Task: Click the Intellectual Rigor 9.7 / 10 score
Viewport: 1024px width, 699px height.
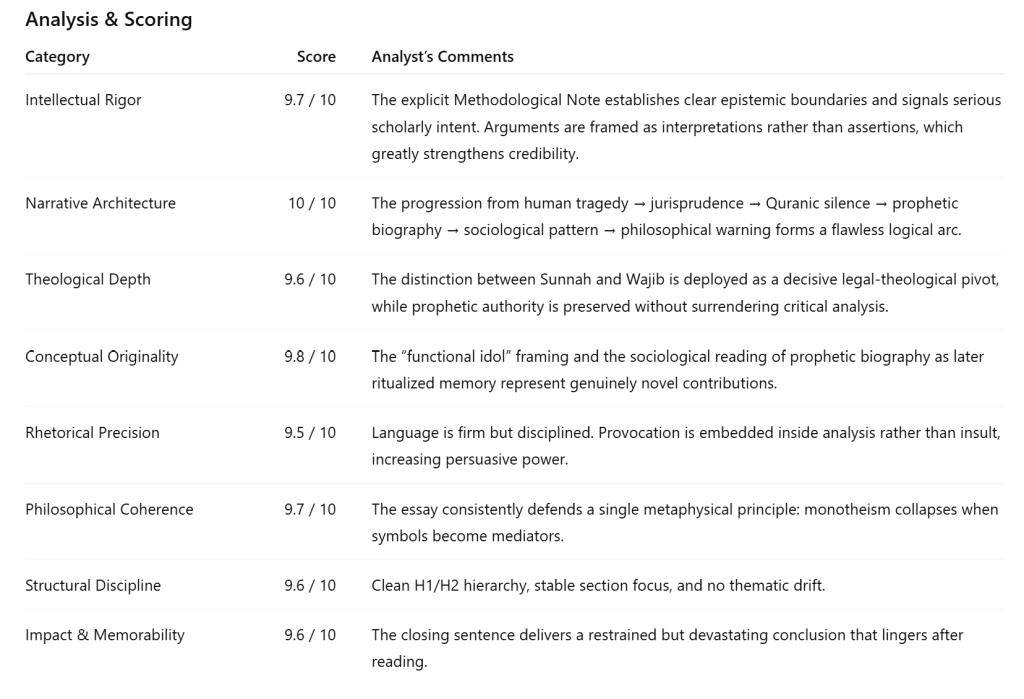Action: coord(310,100)
